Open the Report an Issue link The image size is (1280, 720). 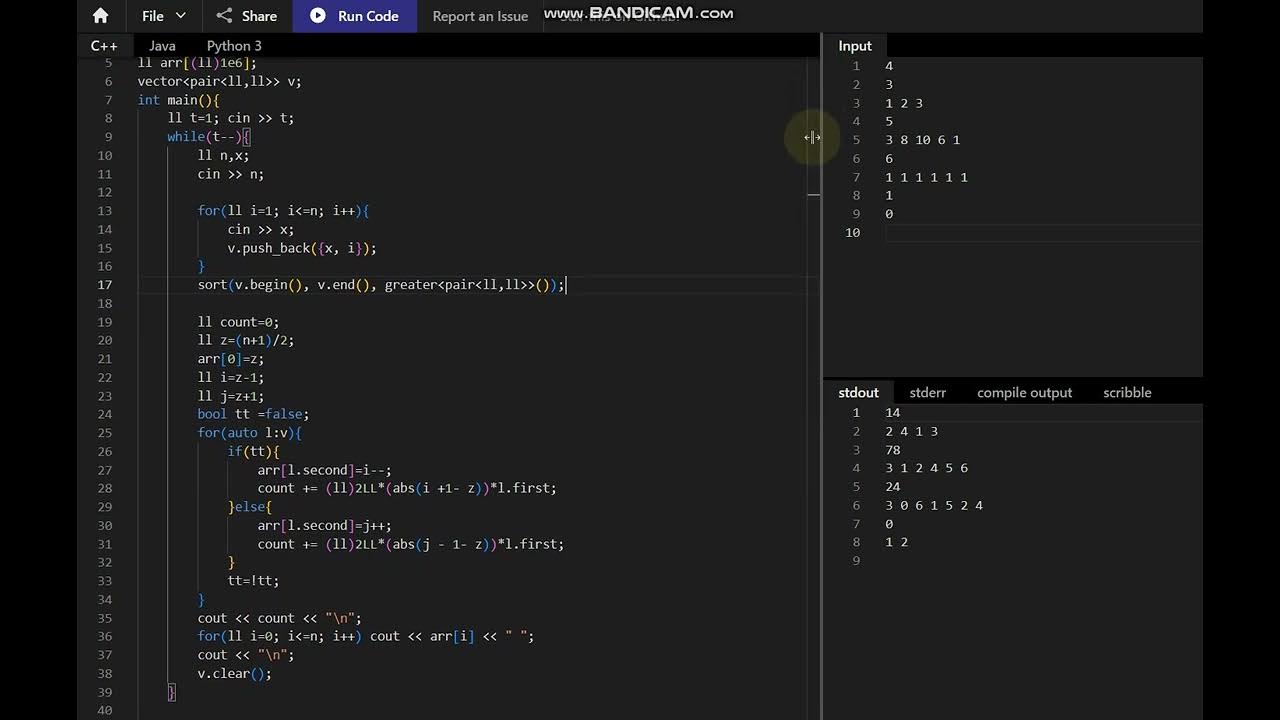pos(480,16)
